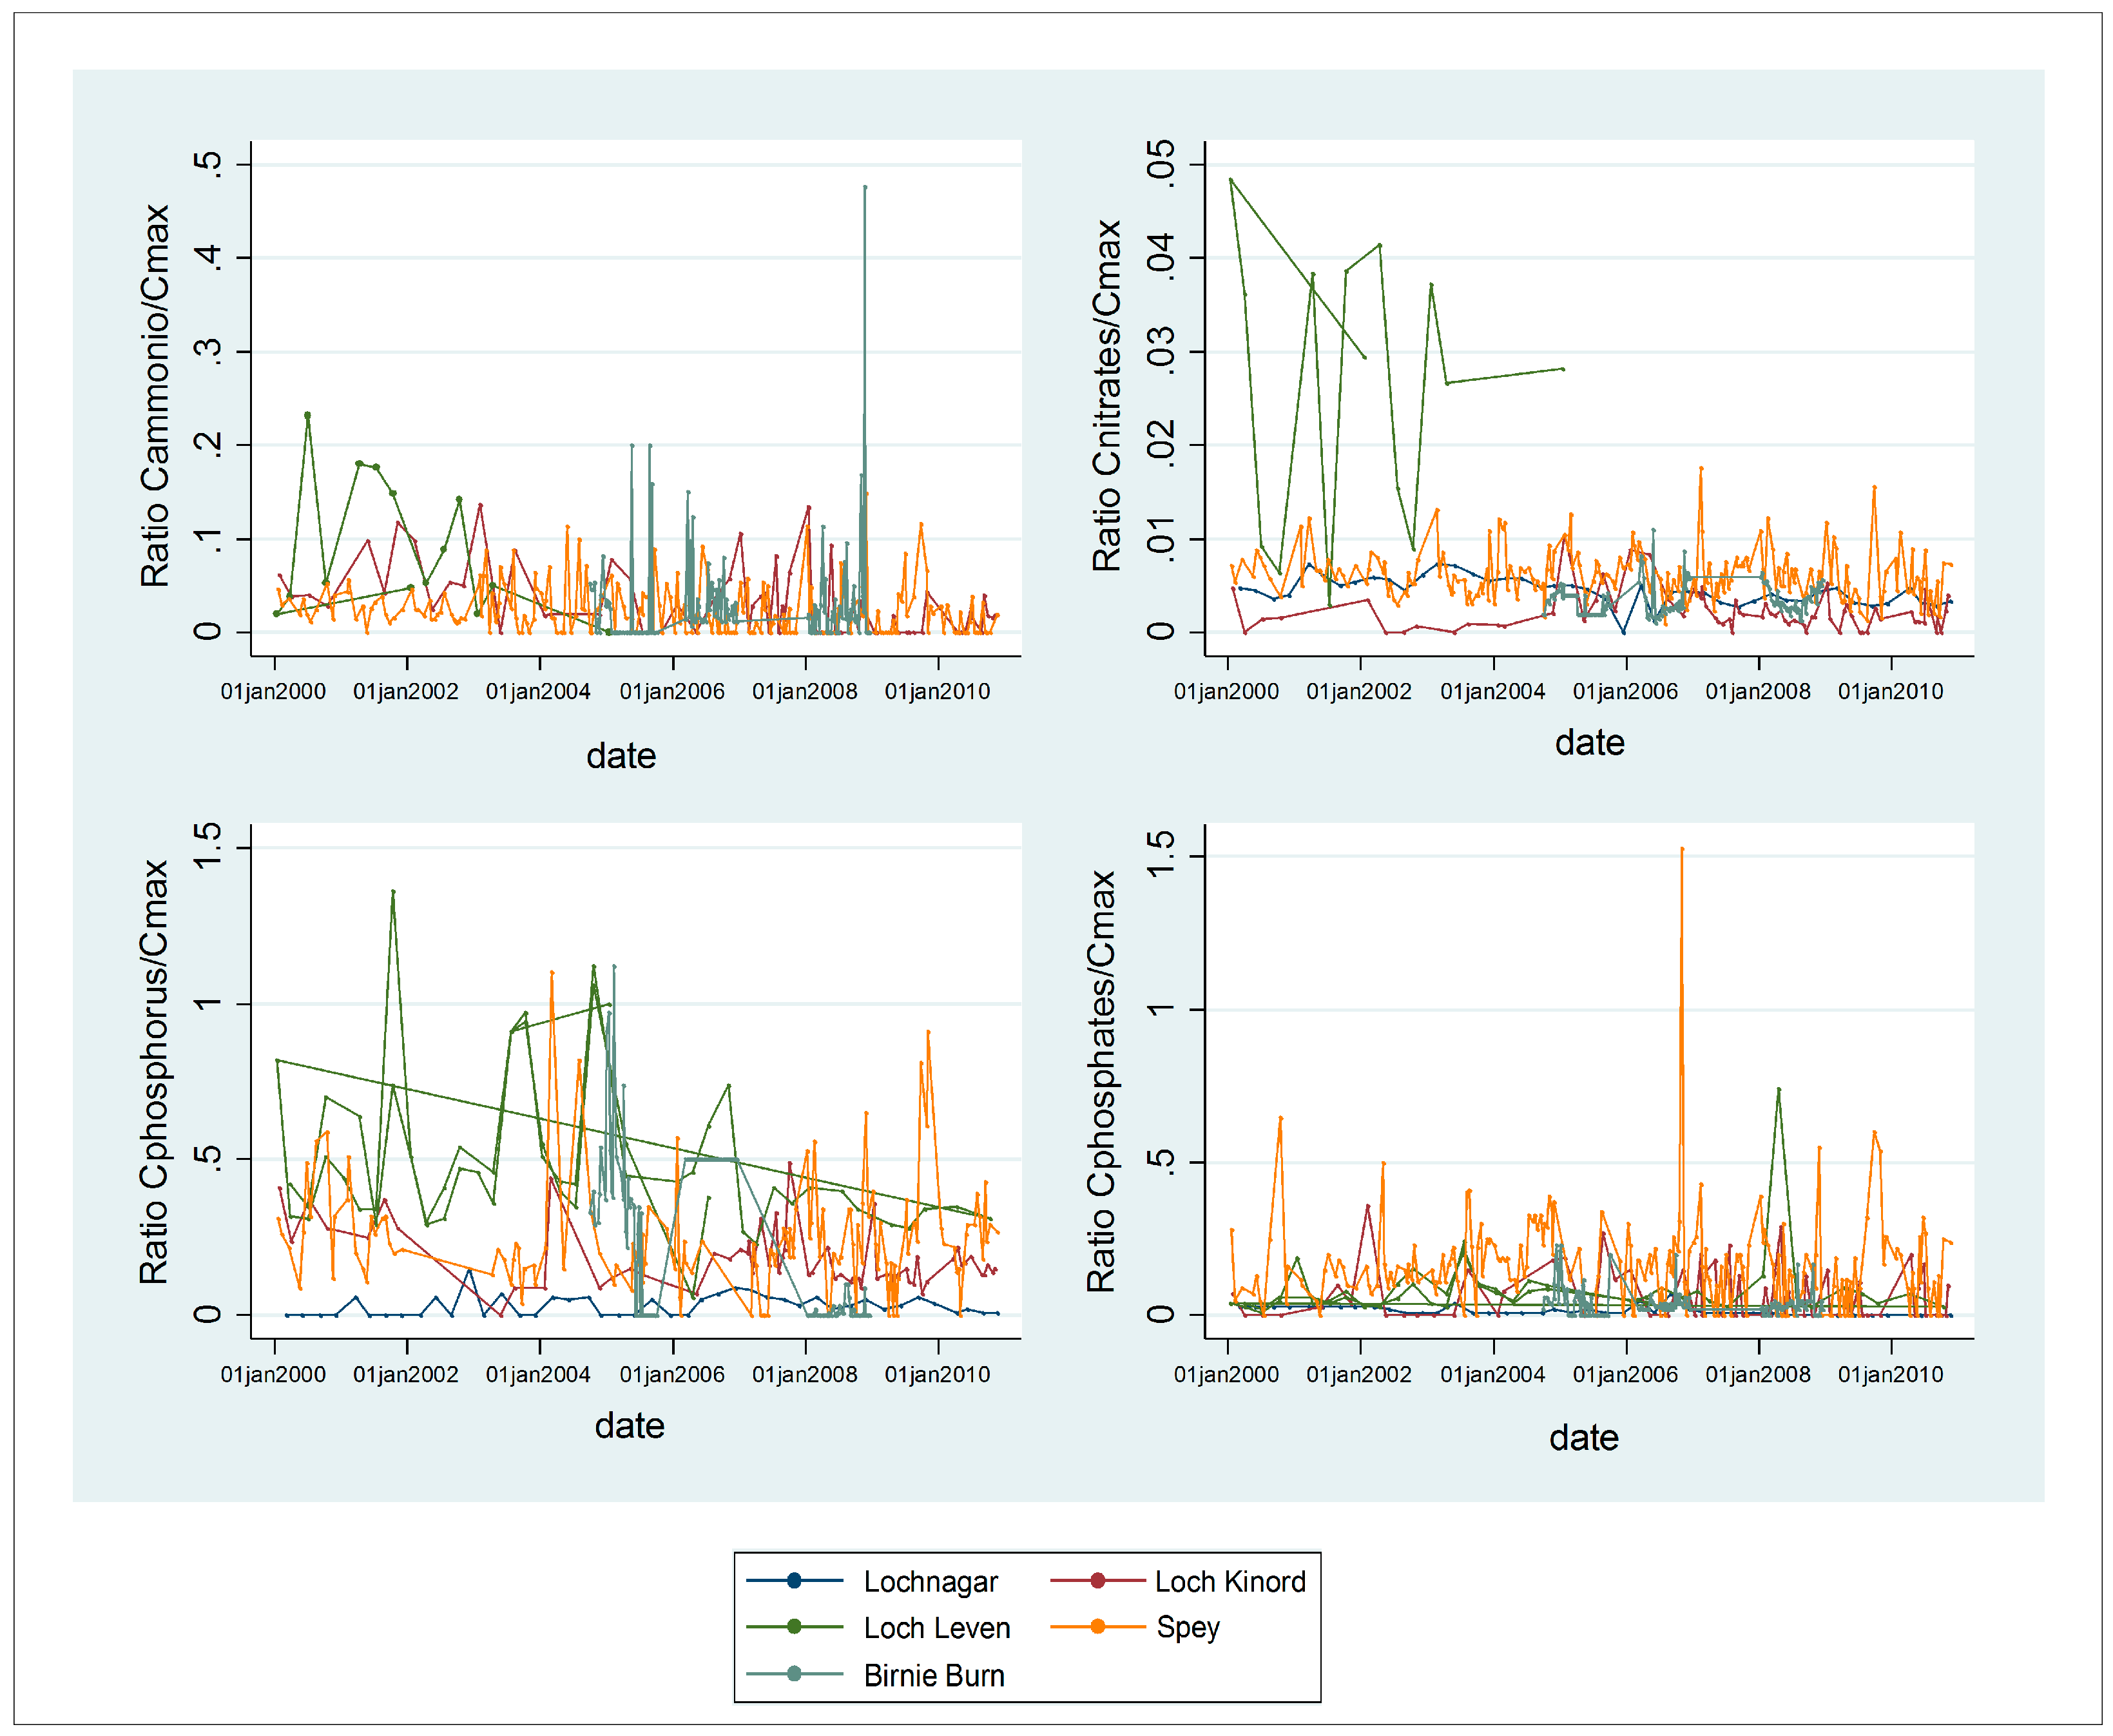The height and width of the screenshot is (1736, 2113).
Task: Click the Ratio Cammonio/Cmax axis title
Action: 155,396
